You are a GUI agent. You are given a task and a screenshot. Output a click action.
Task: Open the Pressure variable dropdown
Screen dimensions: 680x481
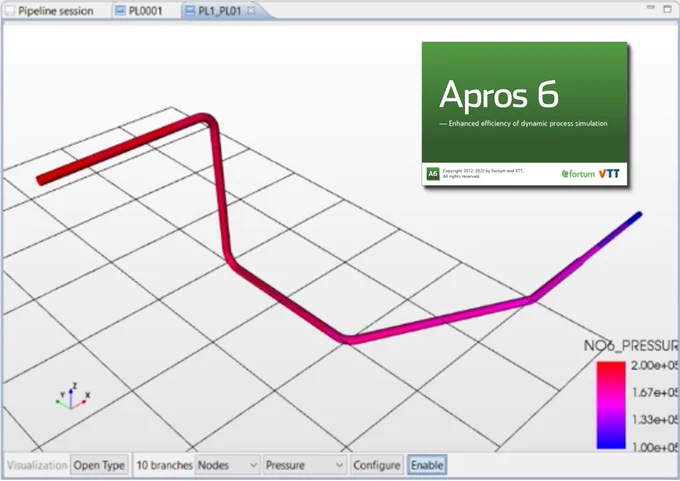pos(305,465)
